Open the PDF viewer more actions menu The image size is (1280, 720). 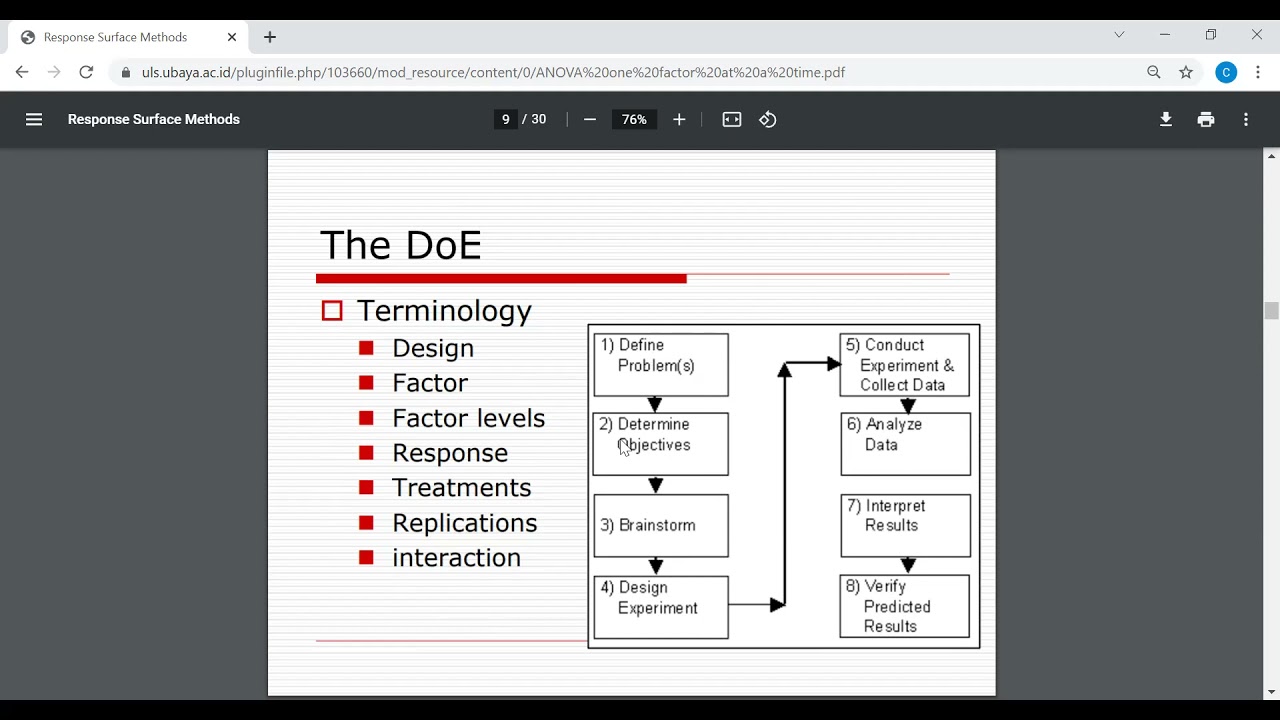1246,119
